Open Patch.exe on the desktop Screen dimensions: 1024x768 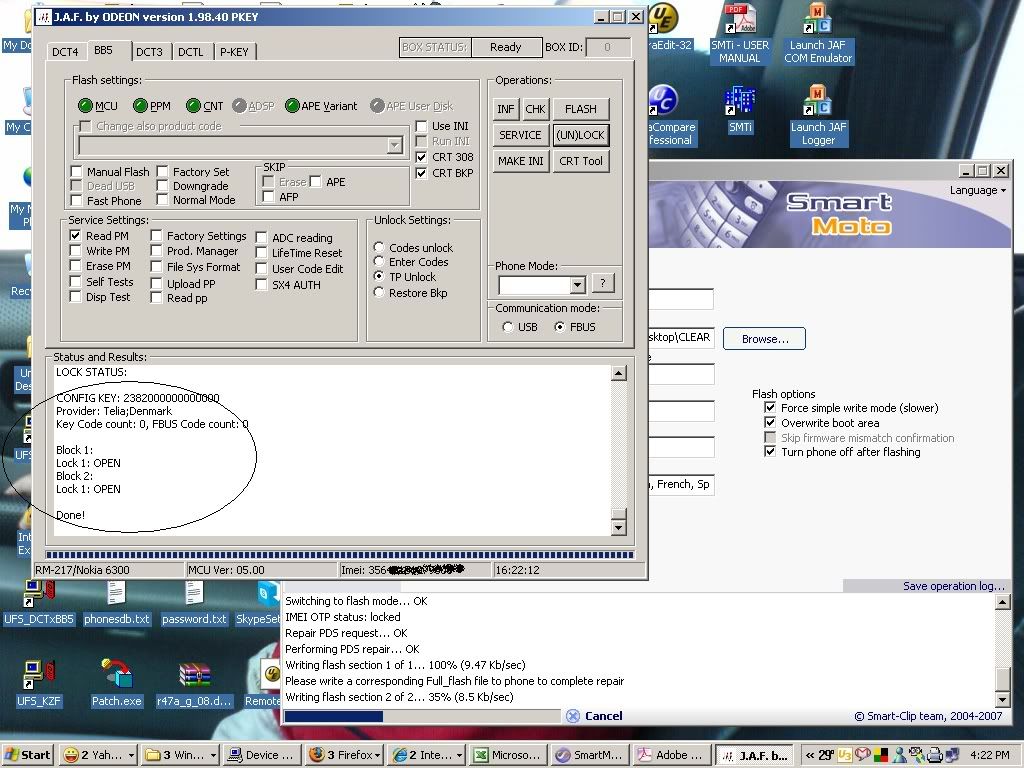[116, 684]
